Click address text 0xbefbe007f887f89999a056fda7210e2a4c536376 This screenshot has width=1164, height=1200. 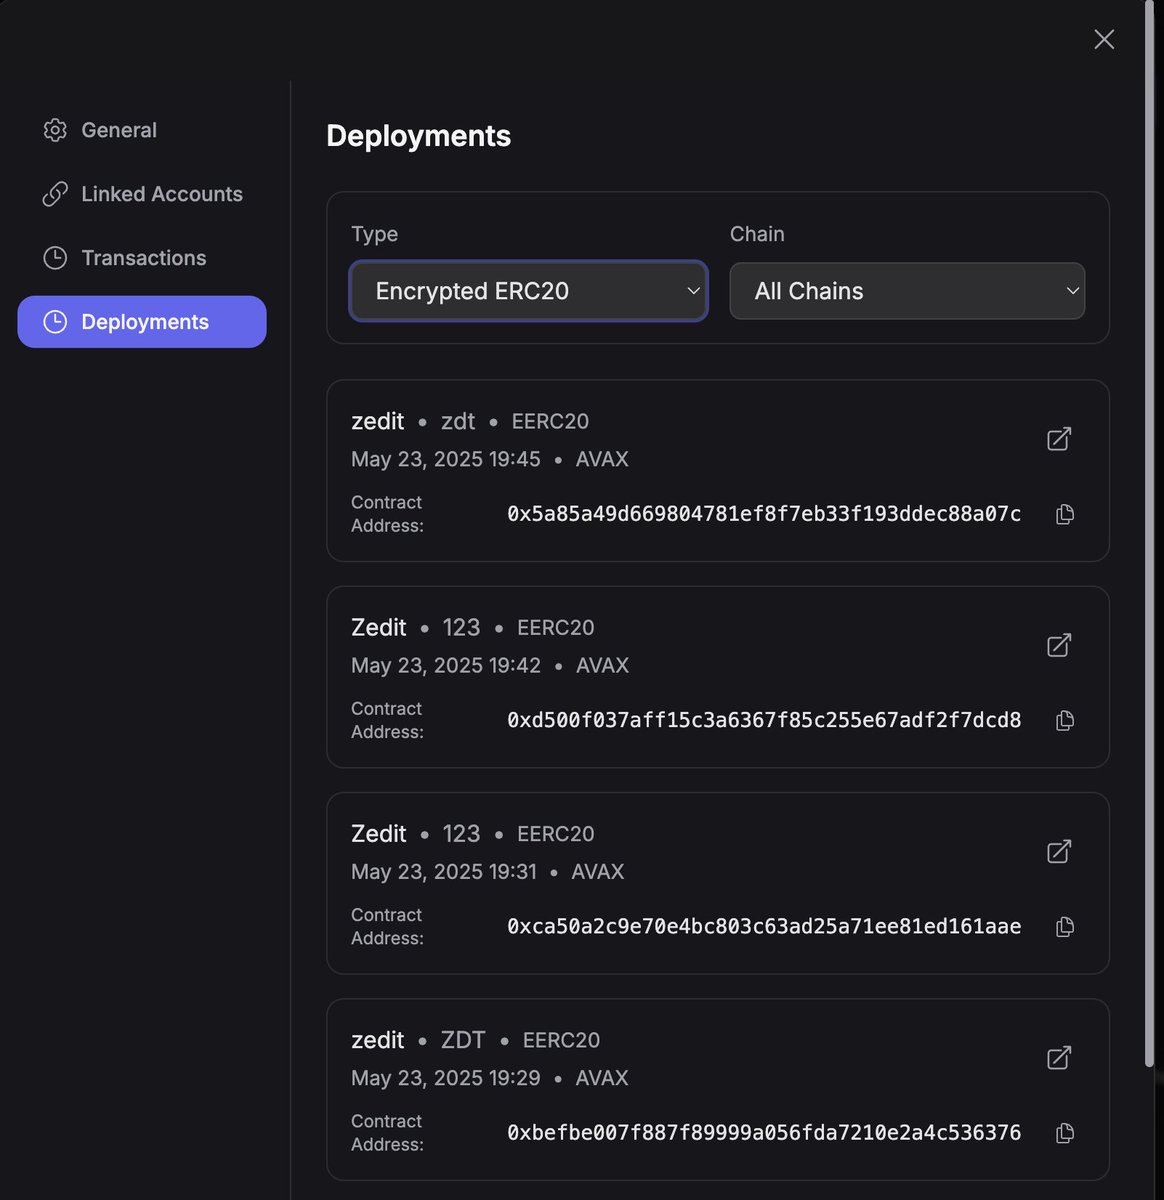click(764, 1133)
